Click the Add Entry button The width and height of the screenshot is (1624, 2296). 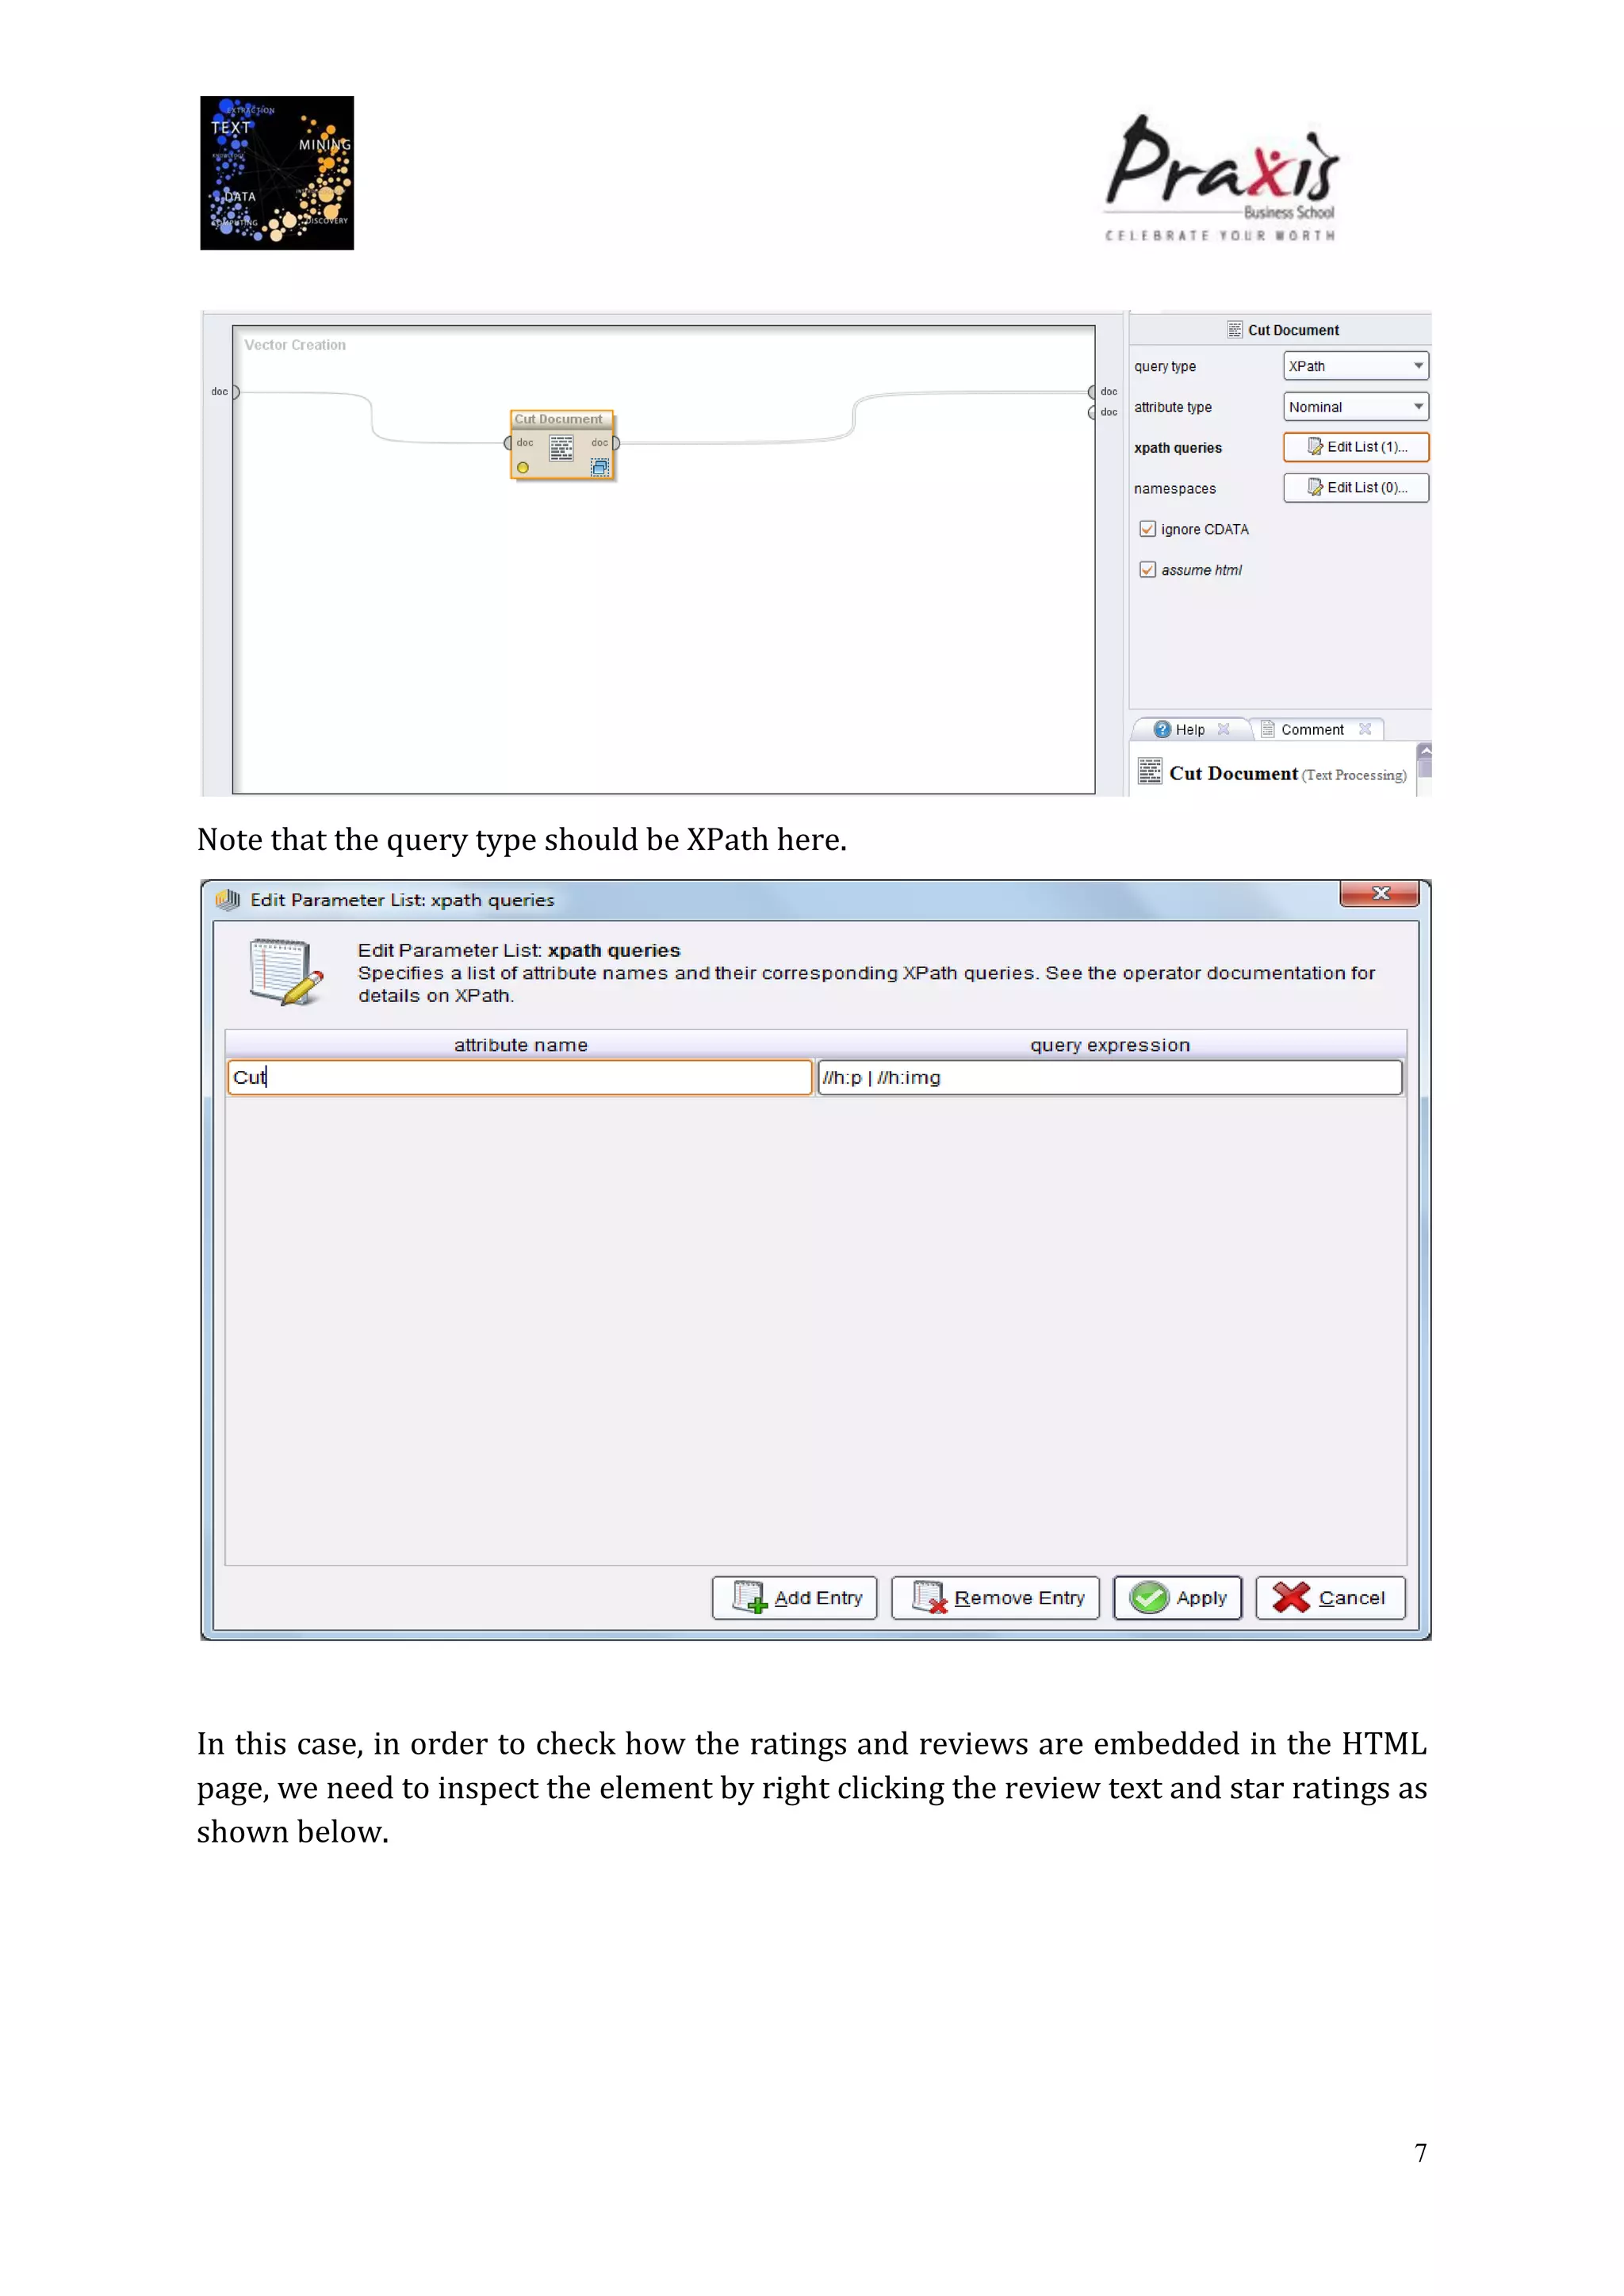tap(795, 1598)
